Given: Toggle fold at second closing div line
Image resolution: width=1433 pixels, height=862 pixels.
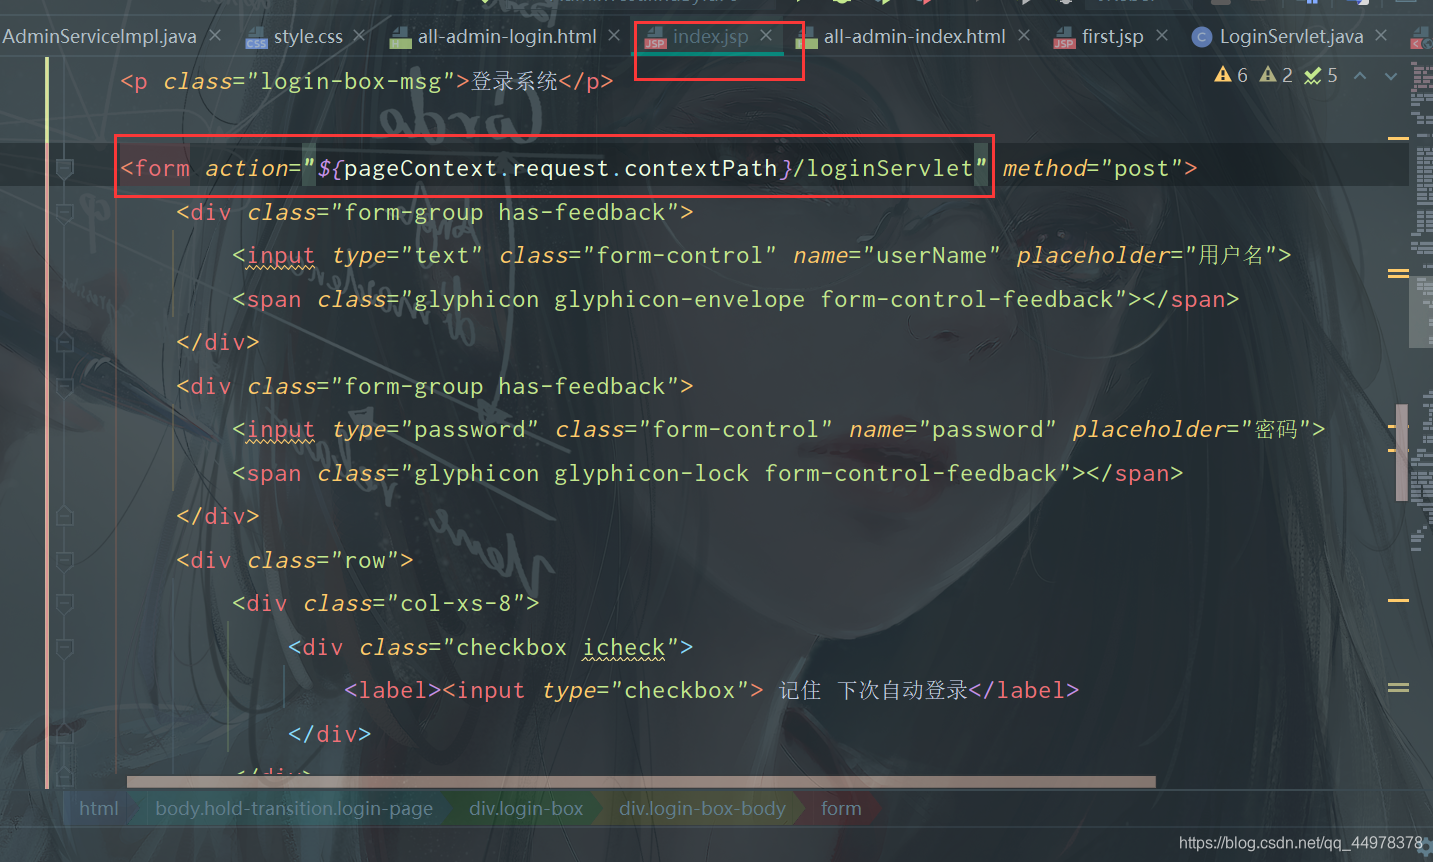Looking at the screenshot, I should tap(65, 517).
